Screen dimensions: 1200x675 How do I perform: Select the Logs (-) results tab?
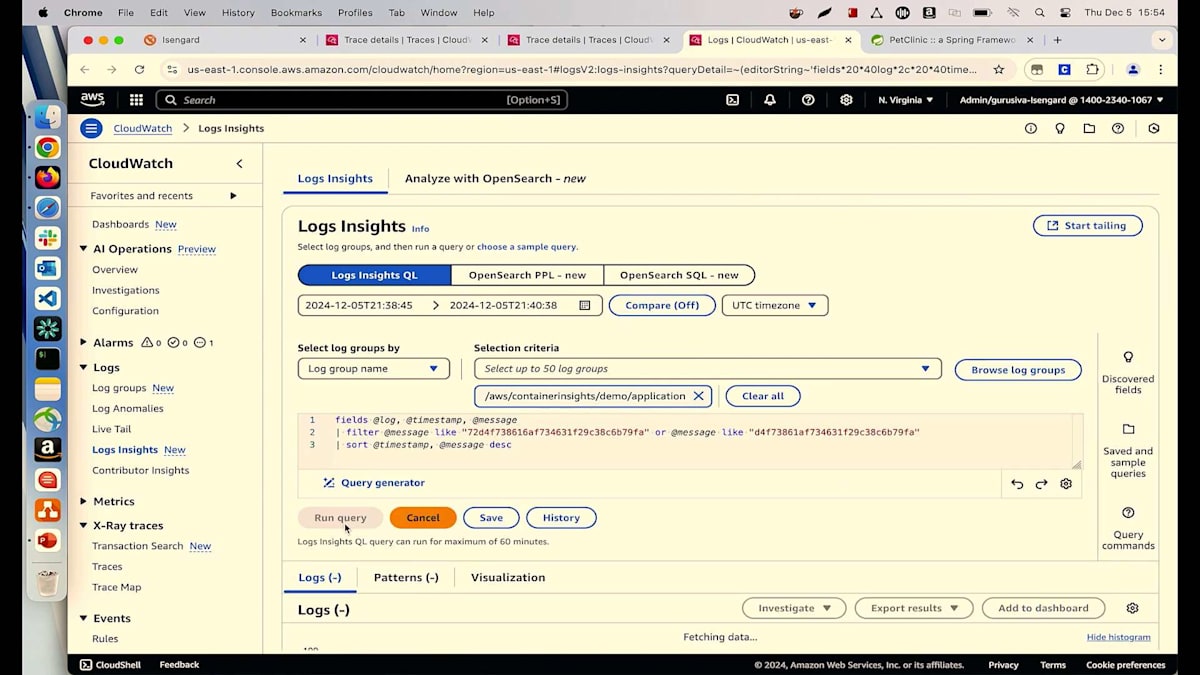[x=319, y=577]
